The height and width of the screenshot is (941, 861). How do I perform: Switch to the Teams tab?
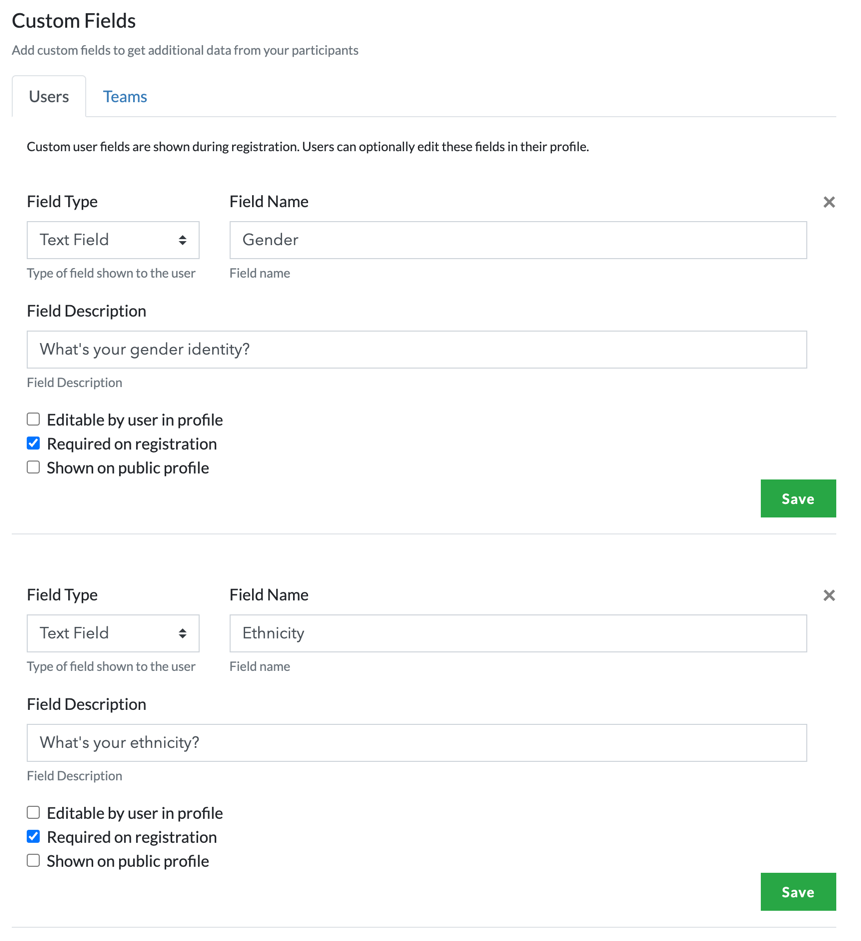point(125,97)
